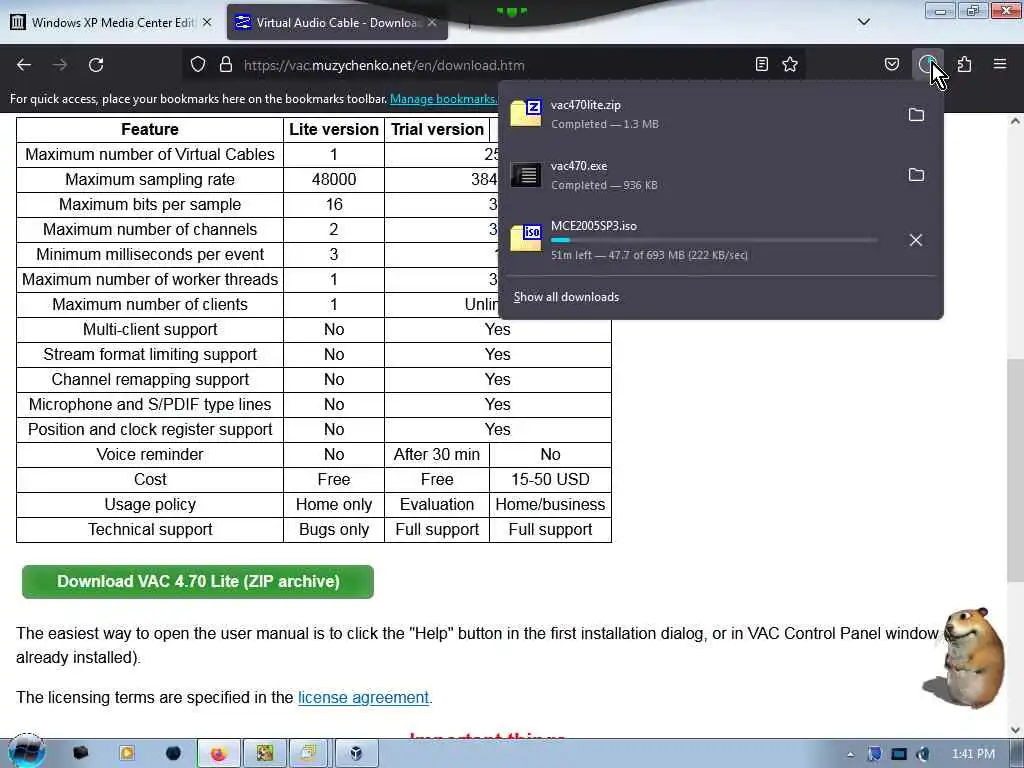Image resolution: width=1024 pixels, height=768 pixels.
Task: Go back to the previous page
Action: [x=24, y=65]
